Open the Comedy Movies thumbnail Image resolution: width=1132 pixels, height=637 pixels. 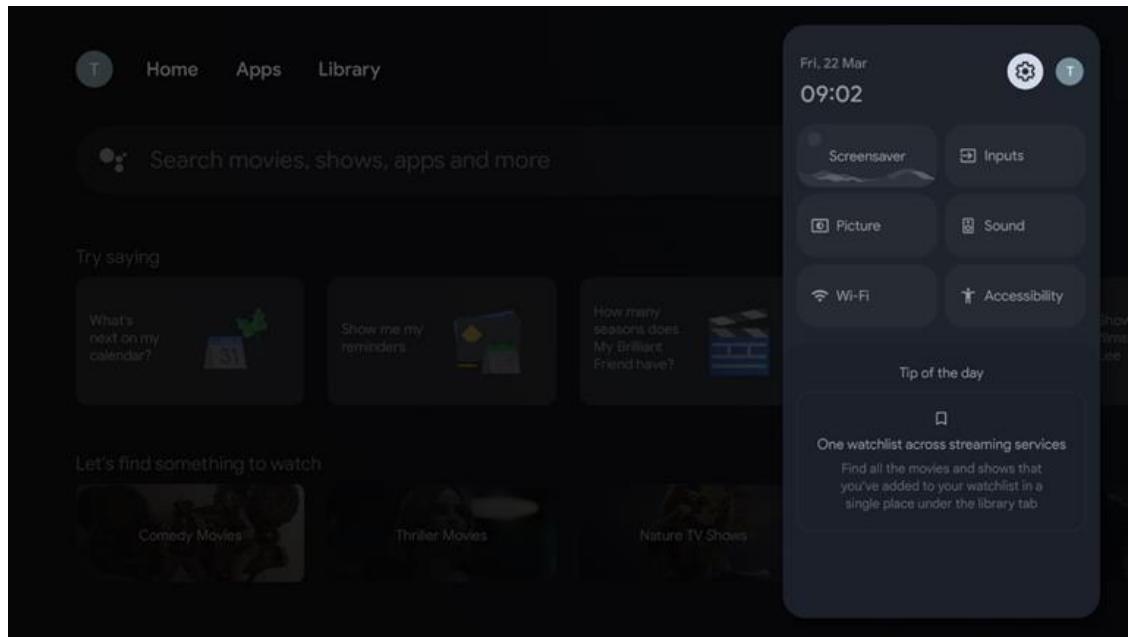coord(190,534)
